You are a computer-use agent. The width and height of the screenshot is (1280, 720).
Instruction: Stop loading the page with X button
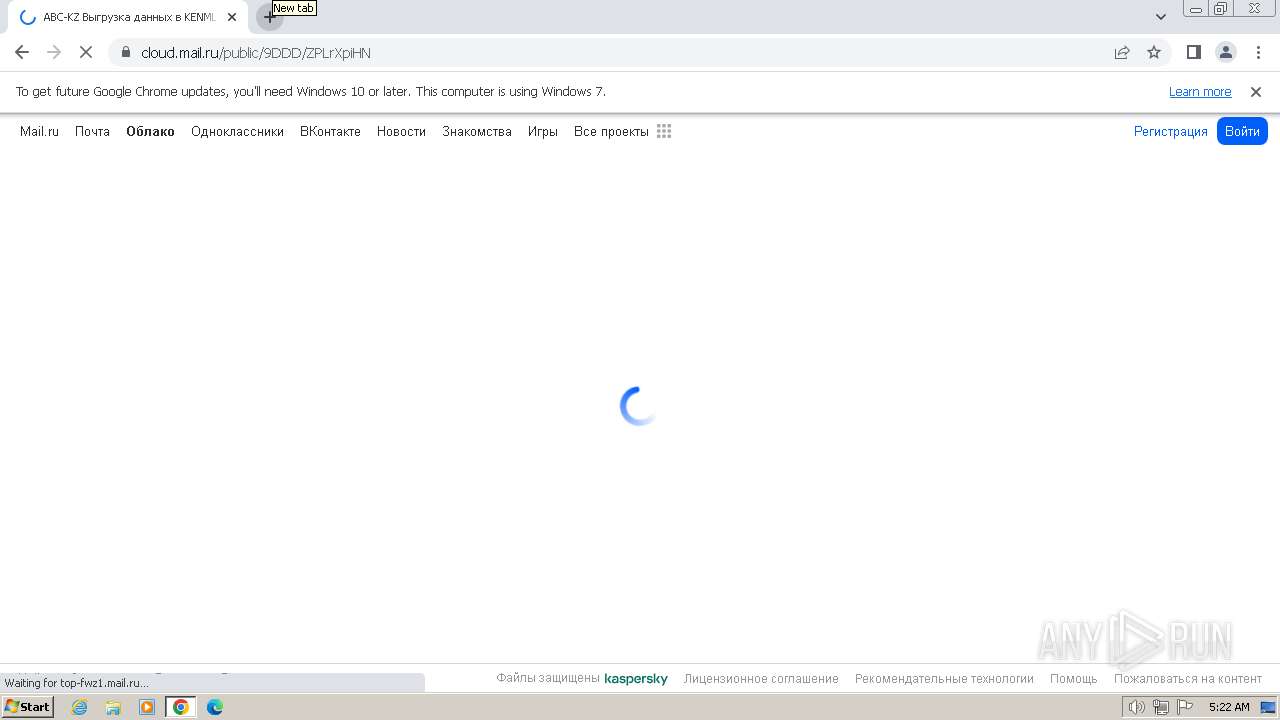point(86,52)
